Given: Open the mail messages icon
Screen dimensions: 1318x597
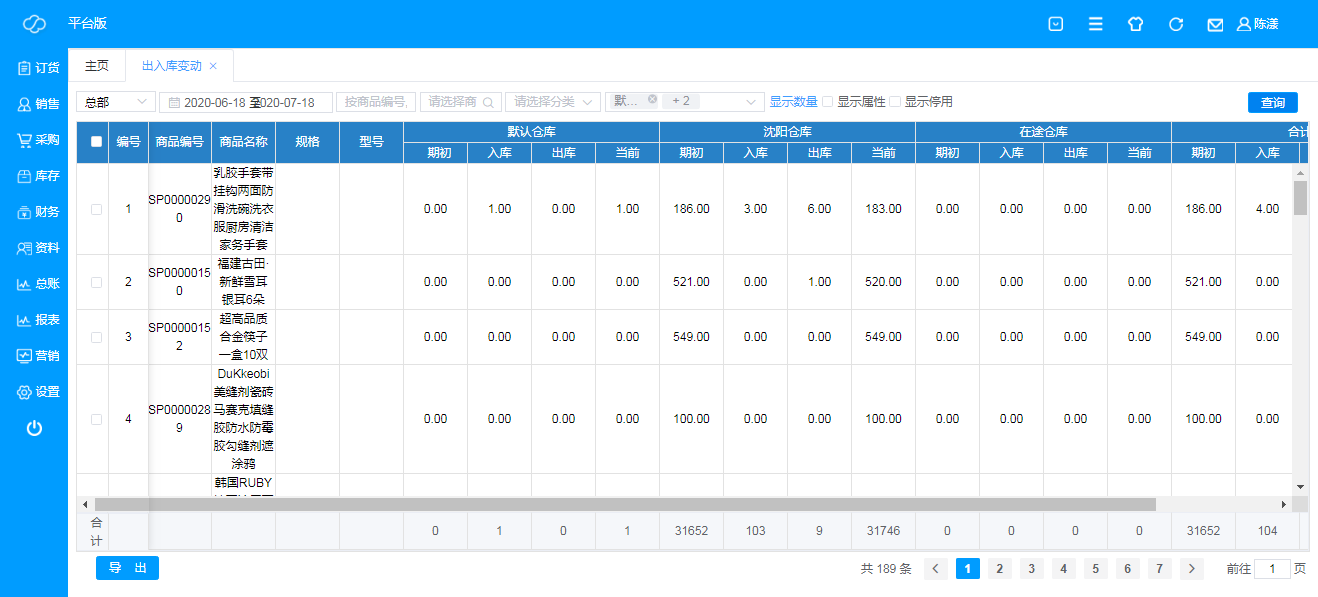Looking at the screenshot, I should tap(1215, 24).
